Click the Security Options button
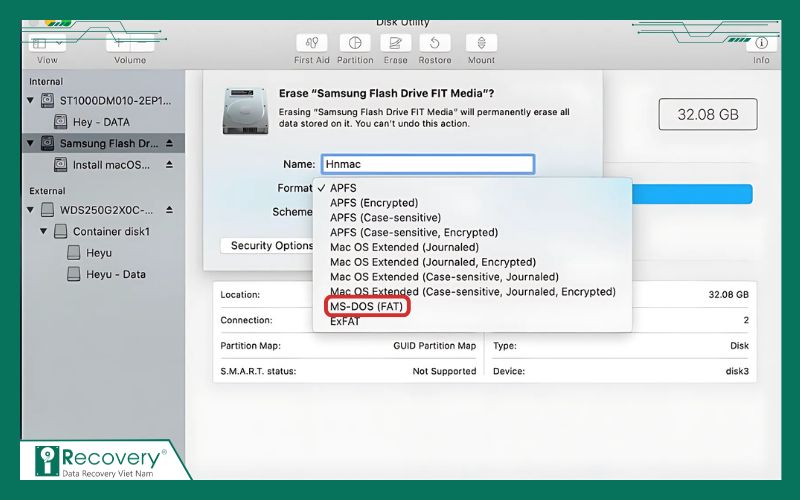Screen dimensions: 800x500 [271, 246]
